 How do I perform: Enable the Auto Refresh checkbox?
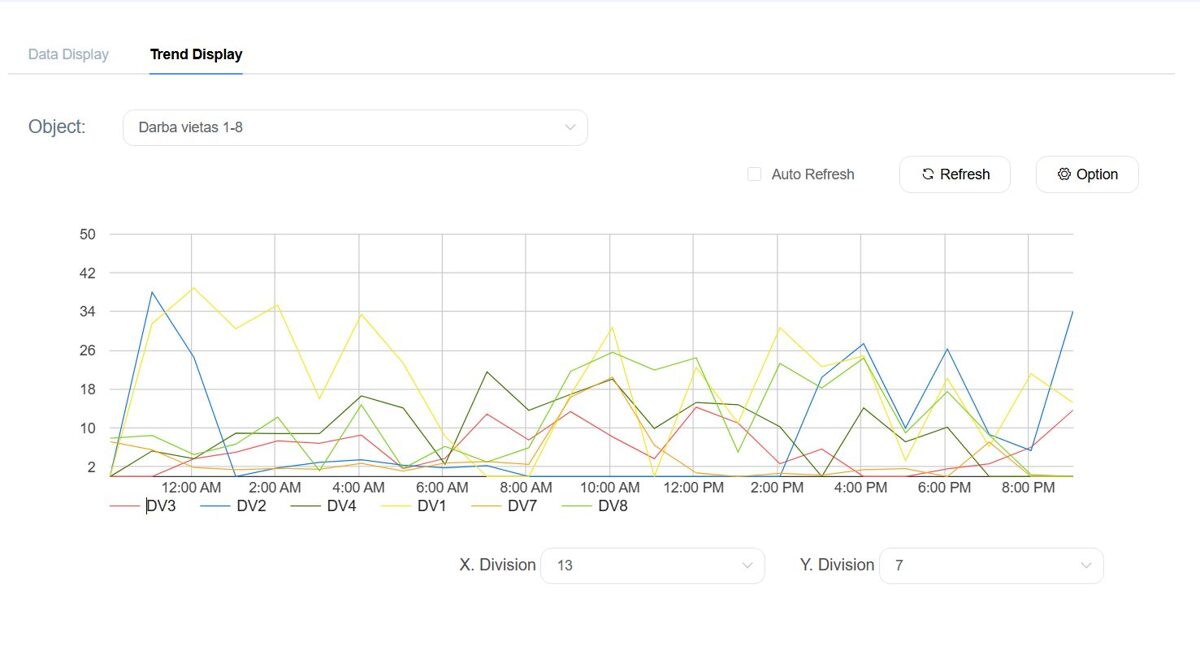pyautogui.click(x=755, y=174)
